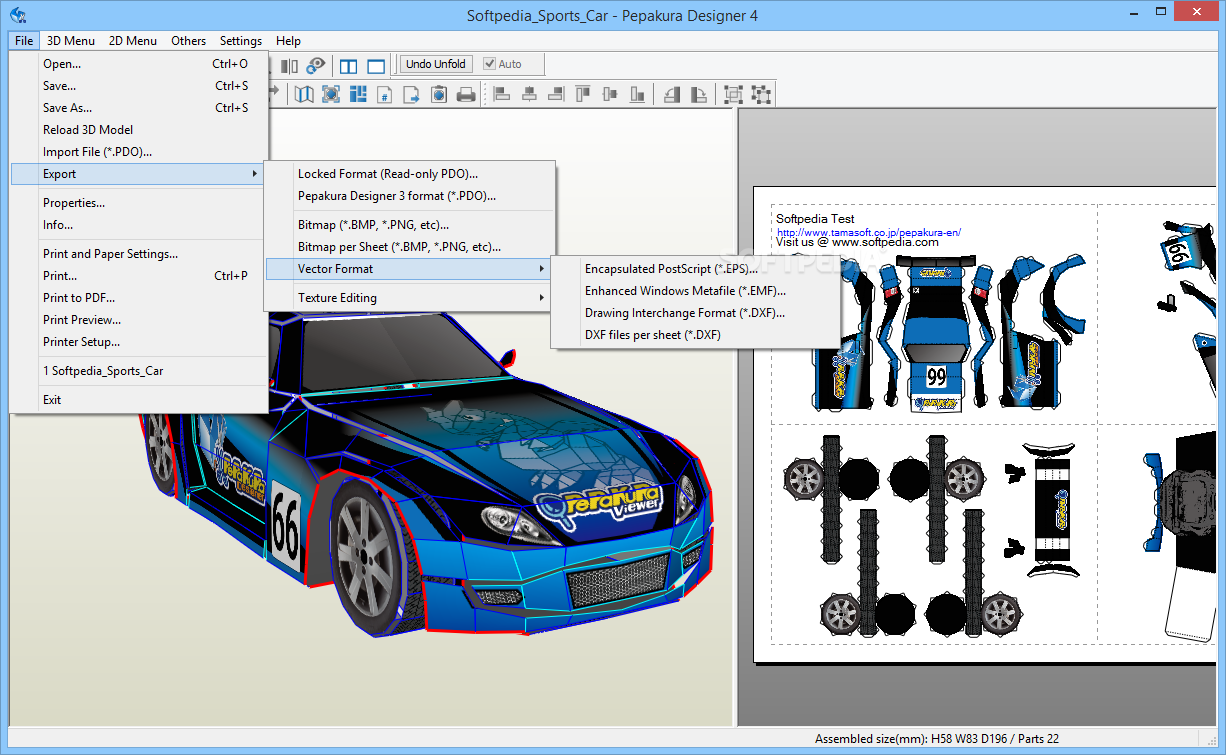Select Save As... in the File menu
Viewport: 1226px width, 755px height.
click(139, 108)
